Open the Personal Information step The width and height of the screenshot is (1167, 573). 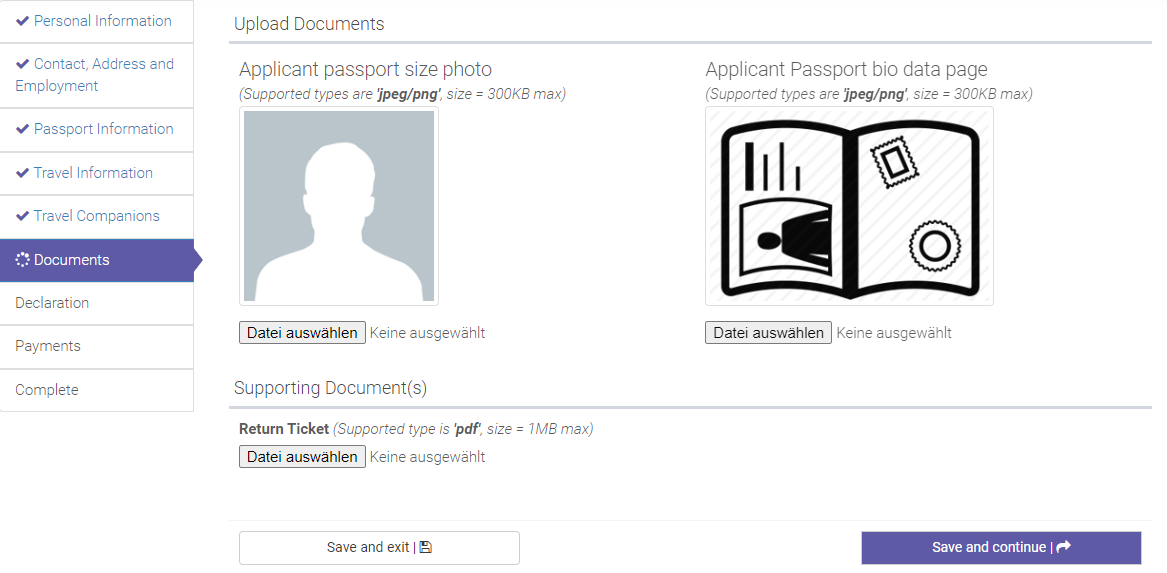coord(102,21)
